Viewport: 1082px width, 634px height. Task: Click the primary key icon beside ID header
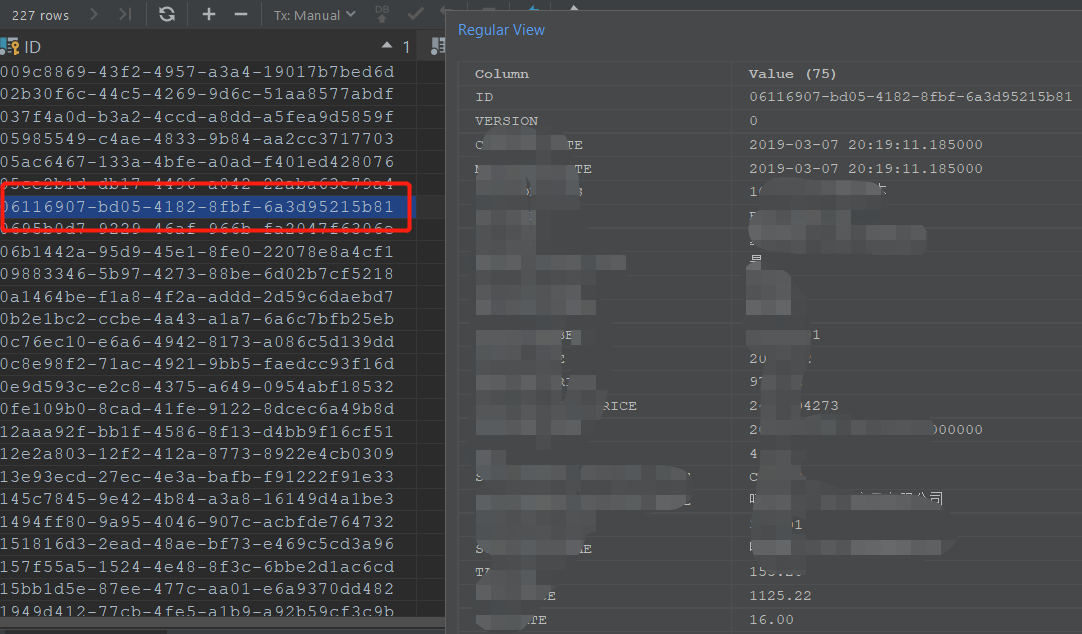tap(10, 47)
